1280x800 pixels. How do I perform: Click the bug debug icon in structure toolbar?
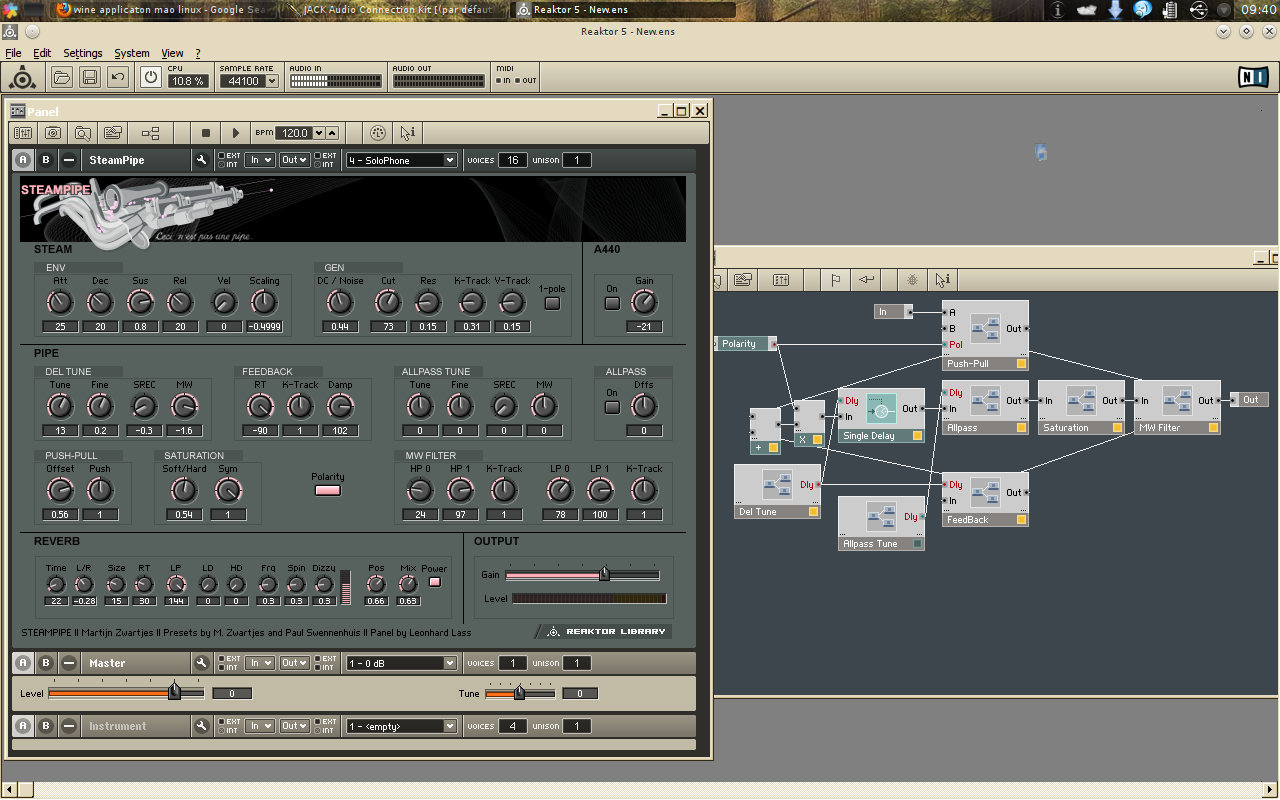911,281
